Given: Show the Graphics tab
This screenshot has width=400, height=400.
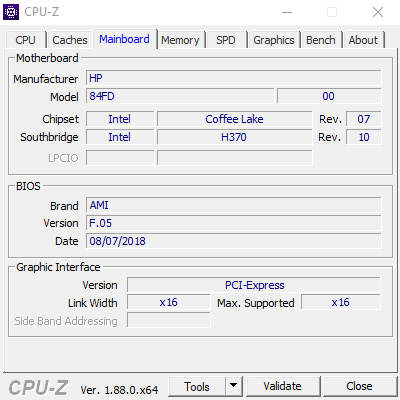Looking at the screenshot, I should (274, 40).
